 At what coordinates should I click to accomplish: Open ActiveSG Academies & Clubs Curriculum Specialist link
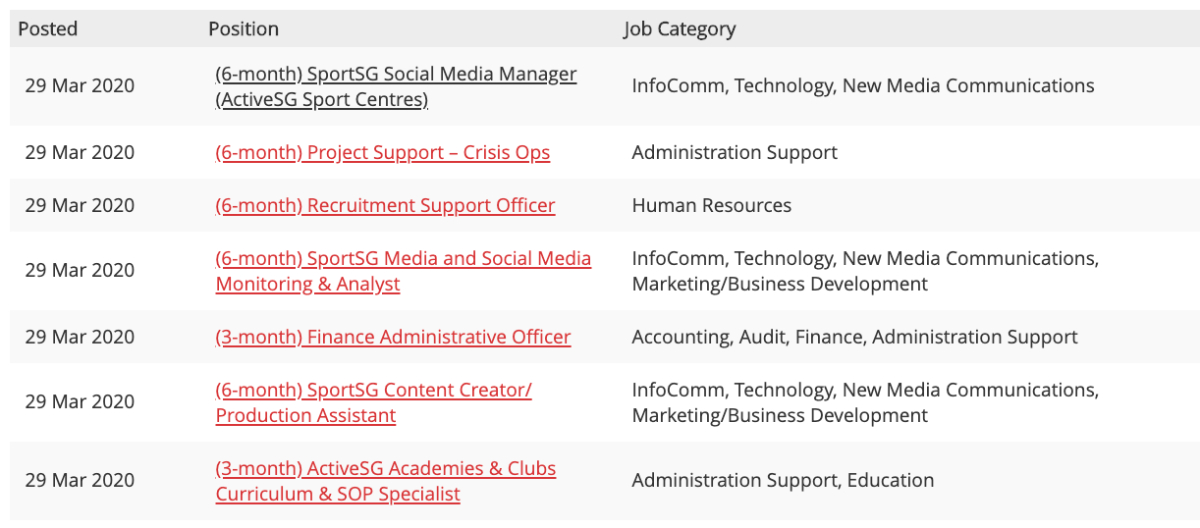coord(385,469)
